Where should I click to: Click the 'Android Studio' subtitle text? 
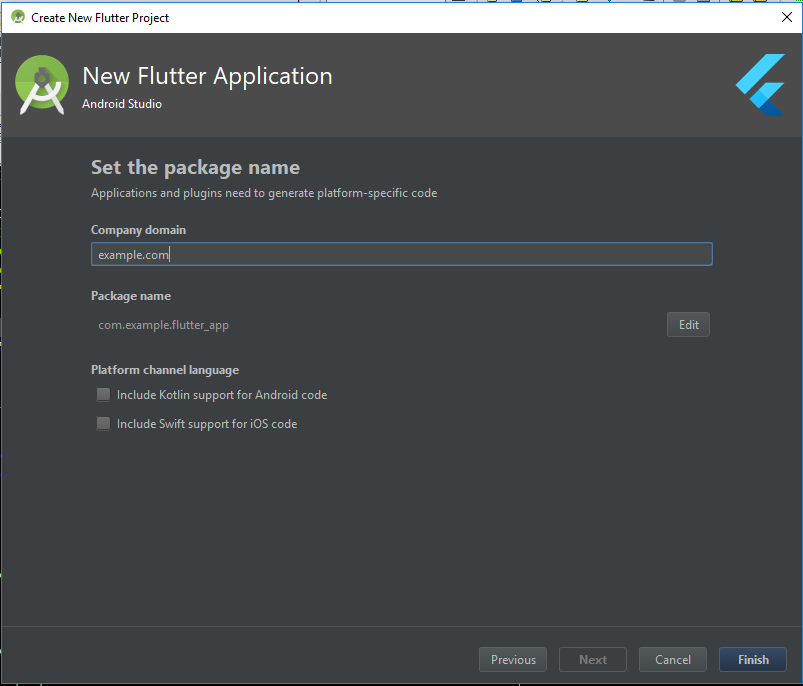pyautogui.click(x=122, y=104)
